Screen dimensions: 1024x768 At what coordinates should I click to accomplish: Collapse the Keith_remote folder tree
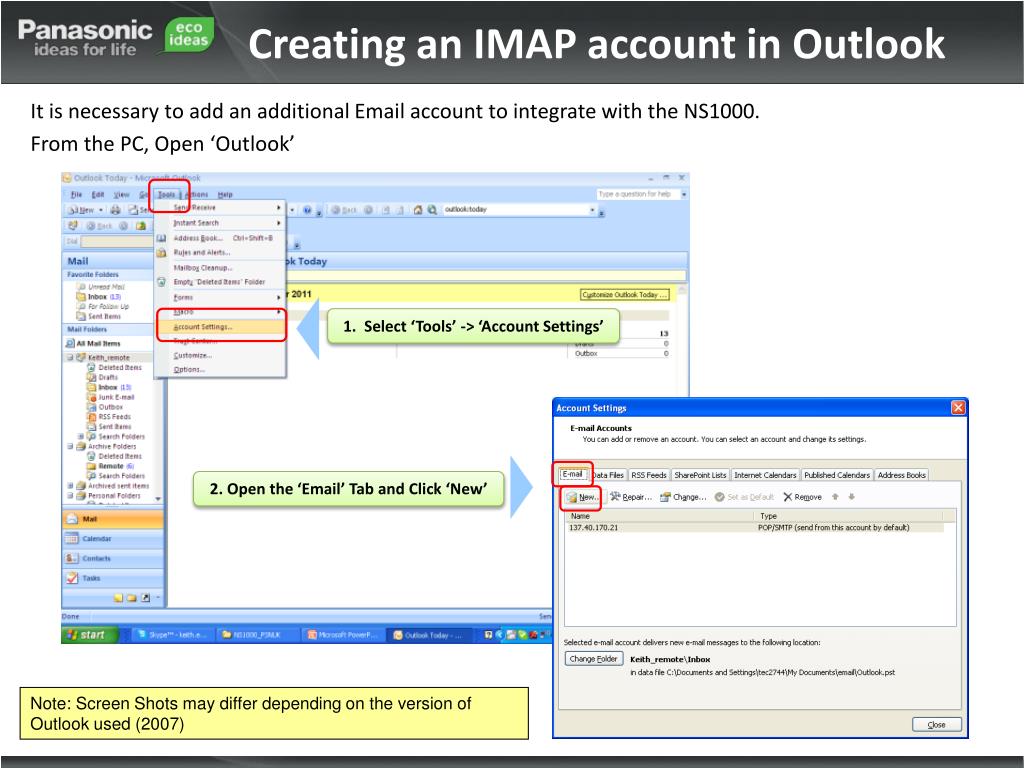click(70, 358)
